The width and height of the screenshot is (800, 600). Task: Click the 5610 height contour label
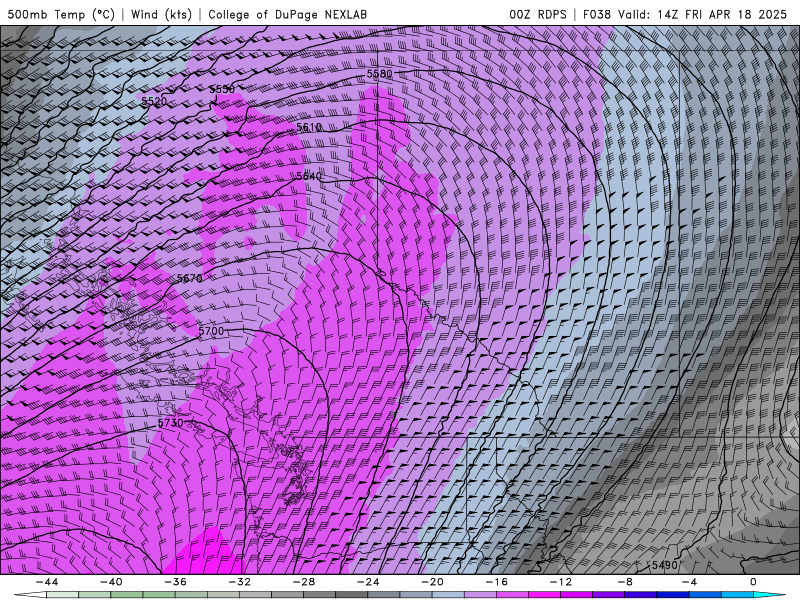(309, 127)
